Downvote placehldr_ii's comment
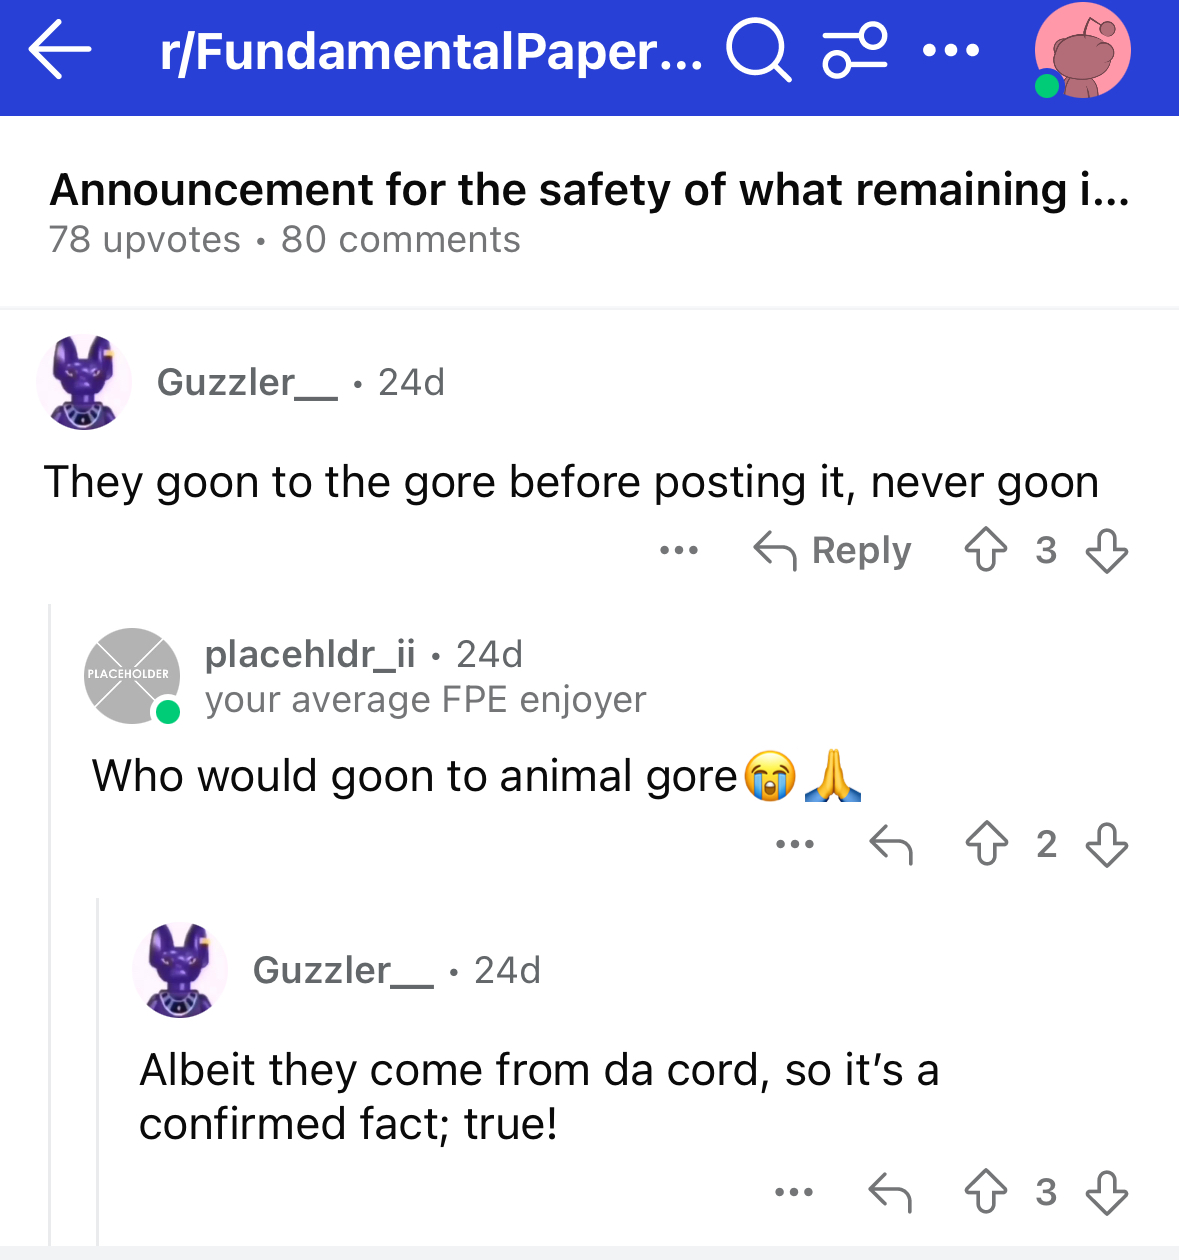The width and height of the screenshot is (1179, 1260). [x=1106, y=844]
